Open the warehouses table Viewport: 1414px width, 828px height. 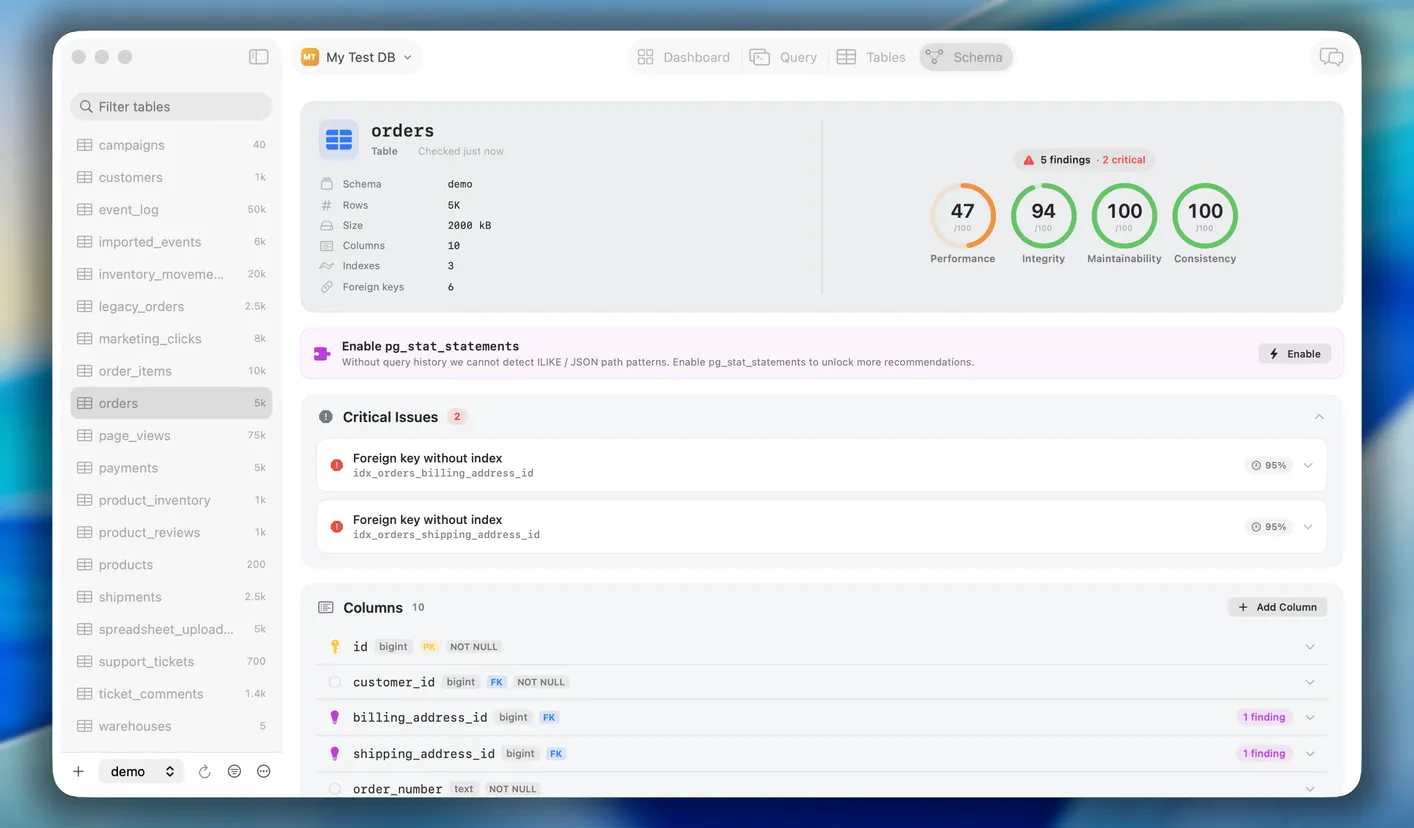171,726
